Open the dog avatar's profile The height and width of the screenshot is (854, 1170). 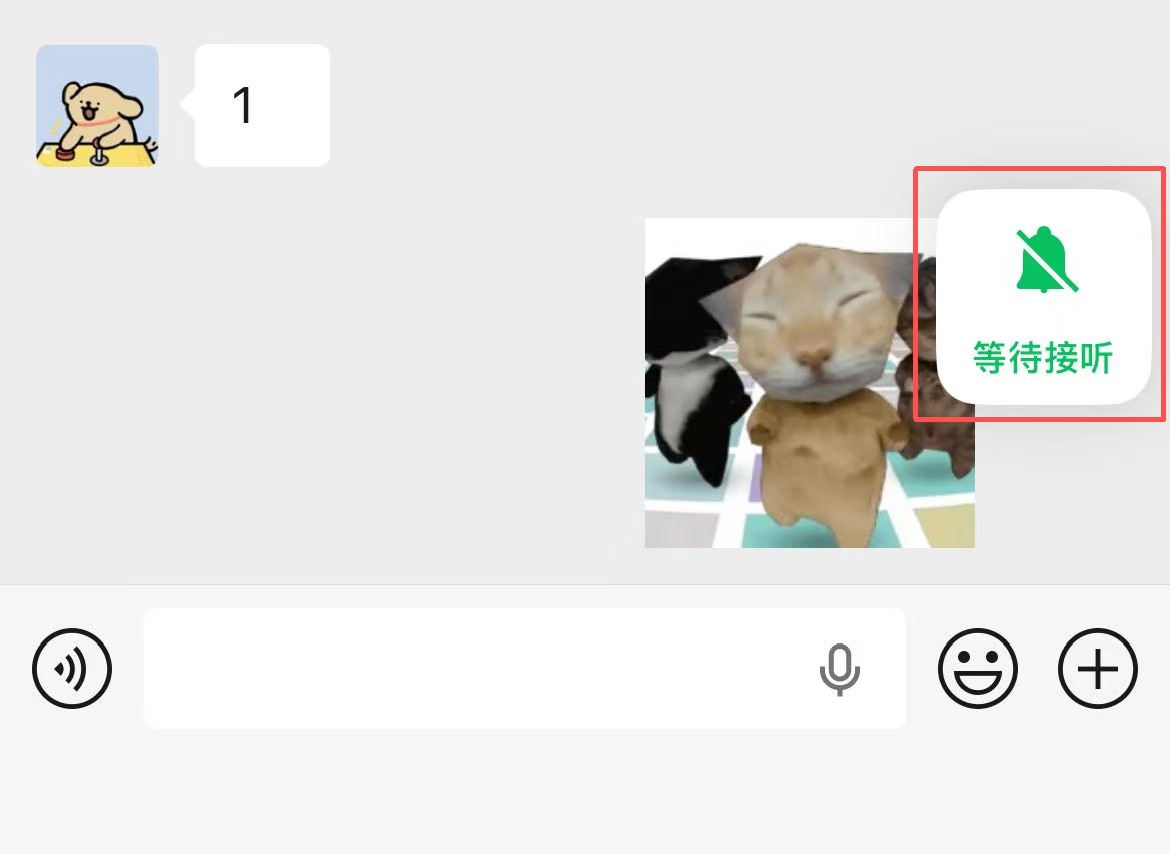click(97, 105)
